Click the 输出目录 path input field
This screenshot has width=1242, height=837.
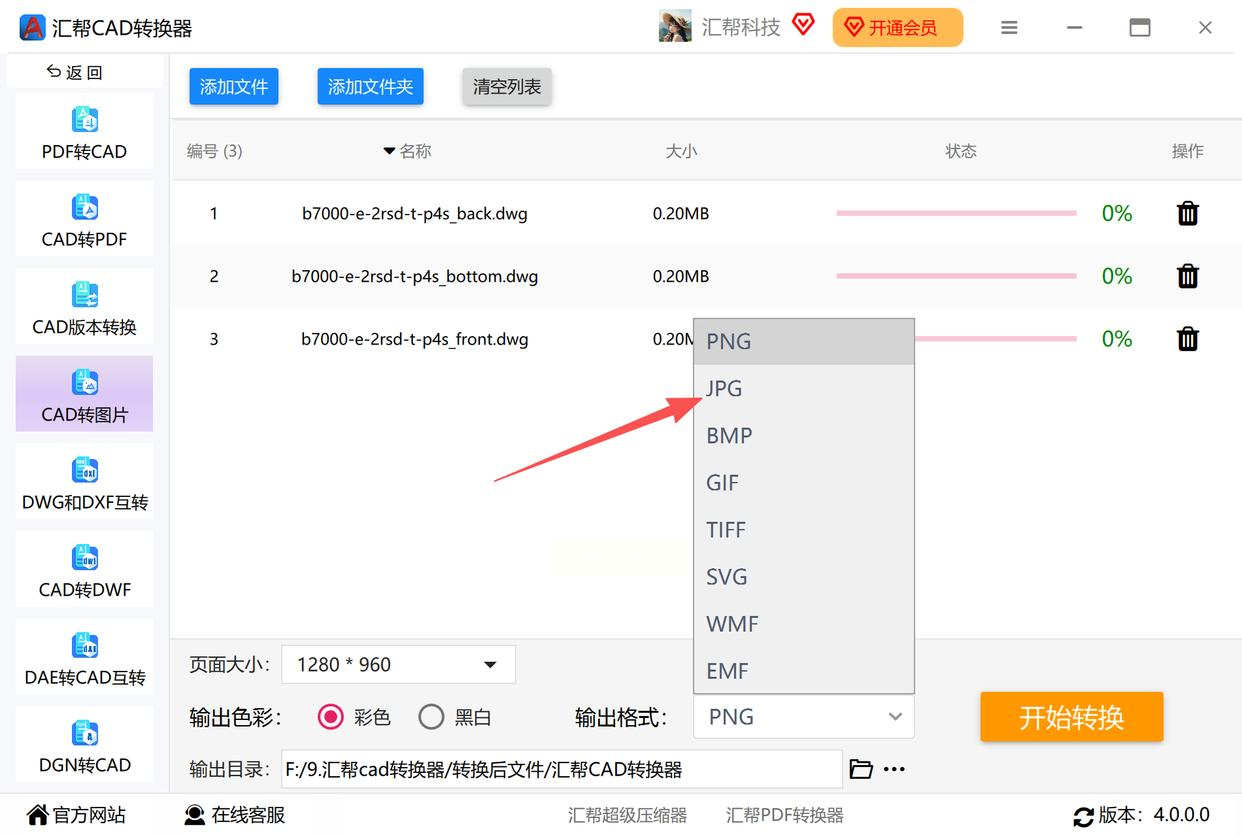pos(561,769)
